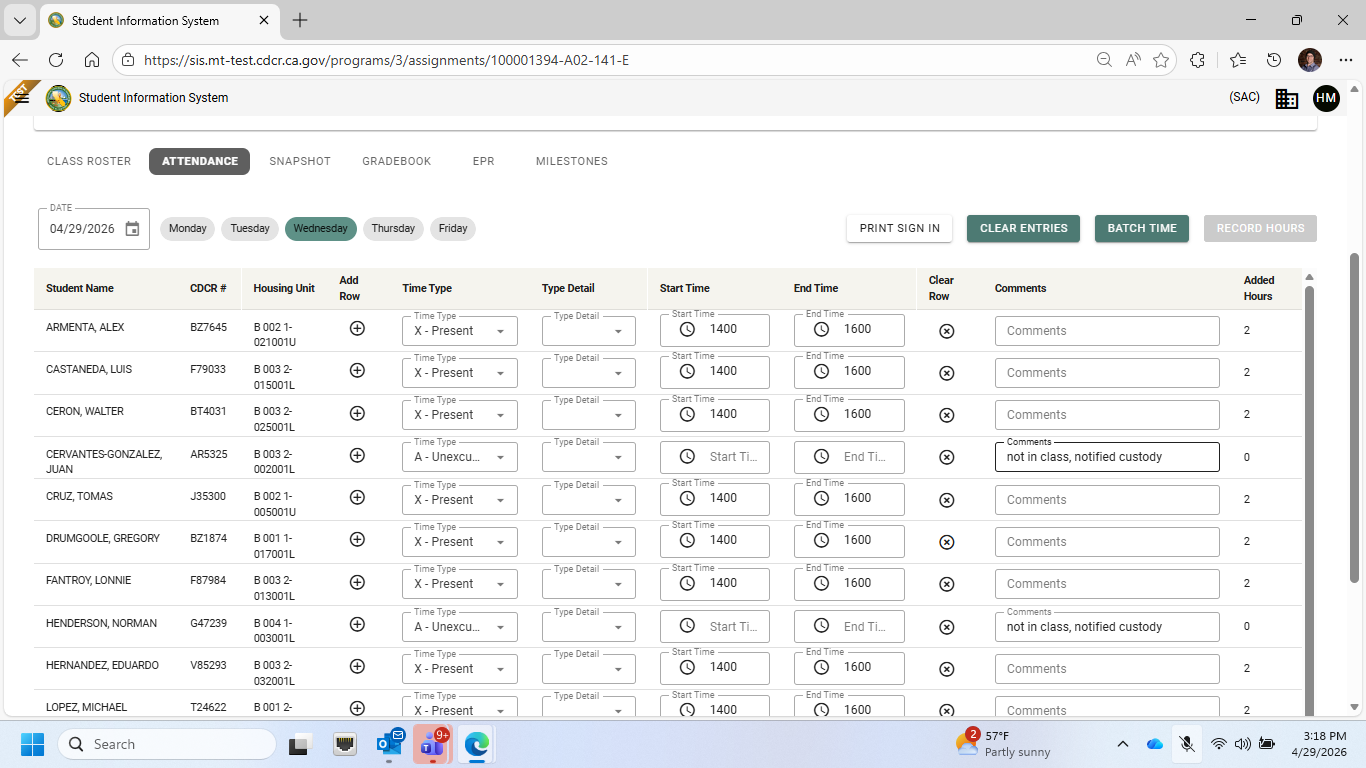
Task: Clear the row for DRUMGOOLE, GREGORY
Action: tap(947, 542)
